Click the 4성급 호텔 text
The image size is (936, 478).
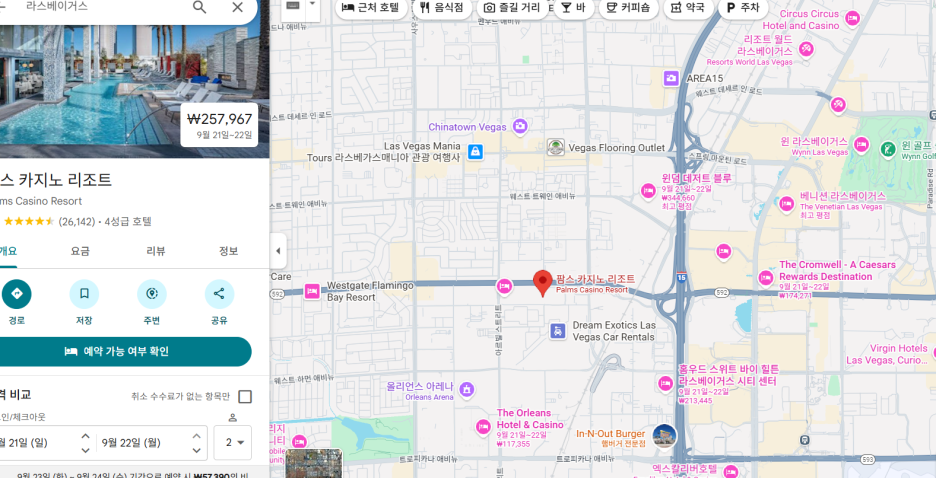[127, 221]
